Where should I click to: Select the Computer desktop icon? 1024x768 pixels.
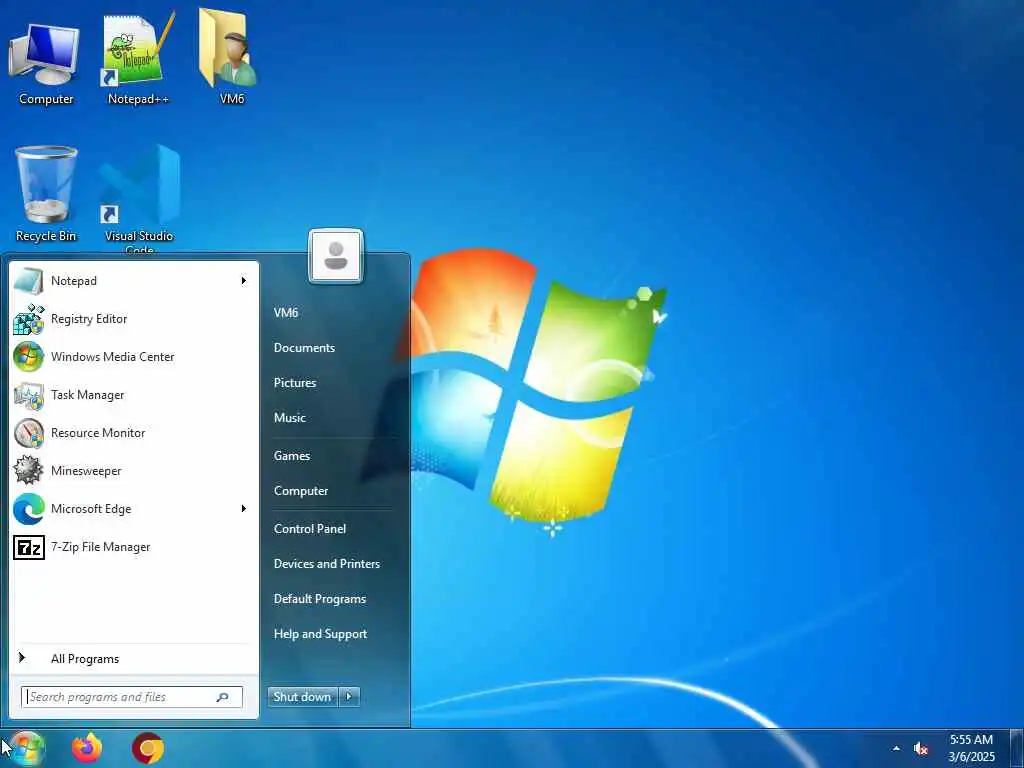coord(44,63)
